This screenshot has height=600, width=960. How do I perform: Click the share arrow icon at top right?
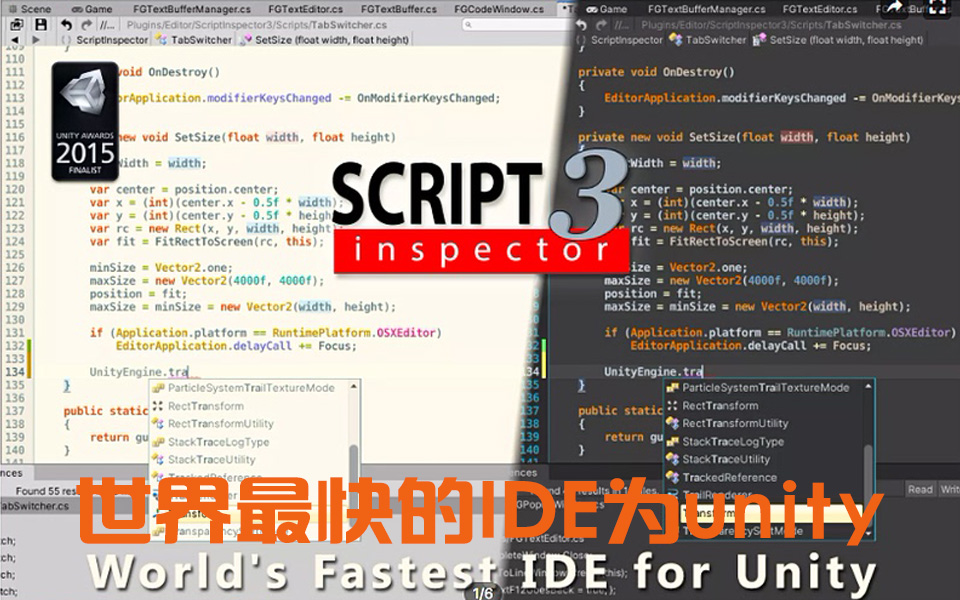click(896, 7)
